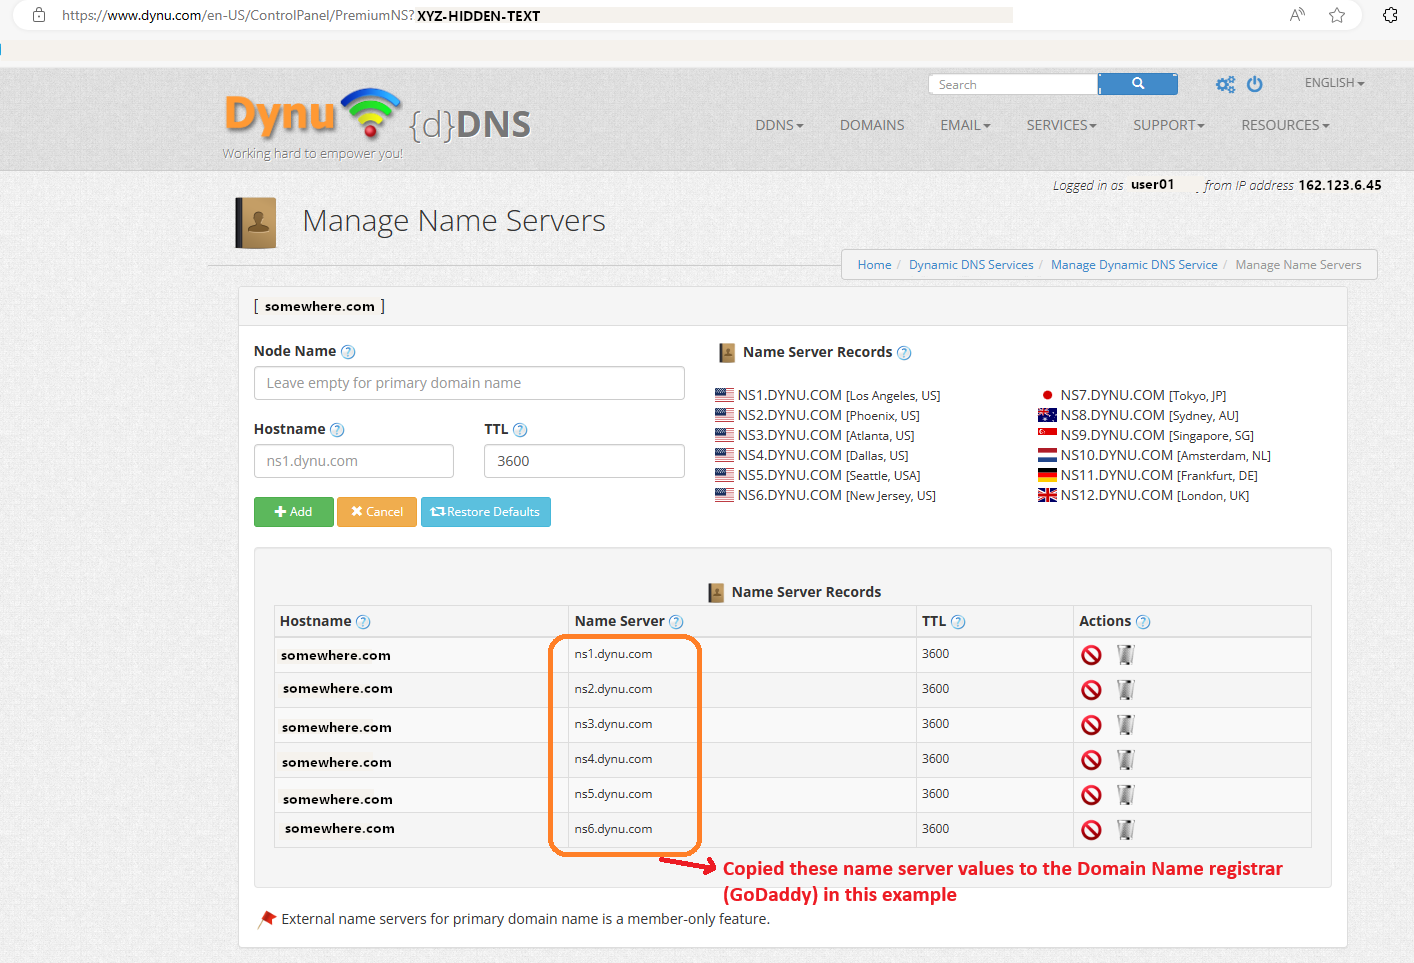Expand the RESOURCES menu
1414x963 pixels.
coord(1285,125)
